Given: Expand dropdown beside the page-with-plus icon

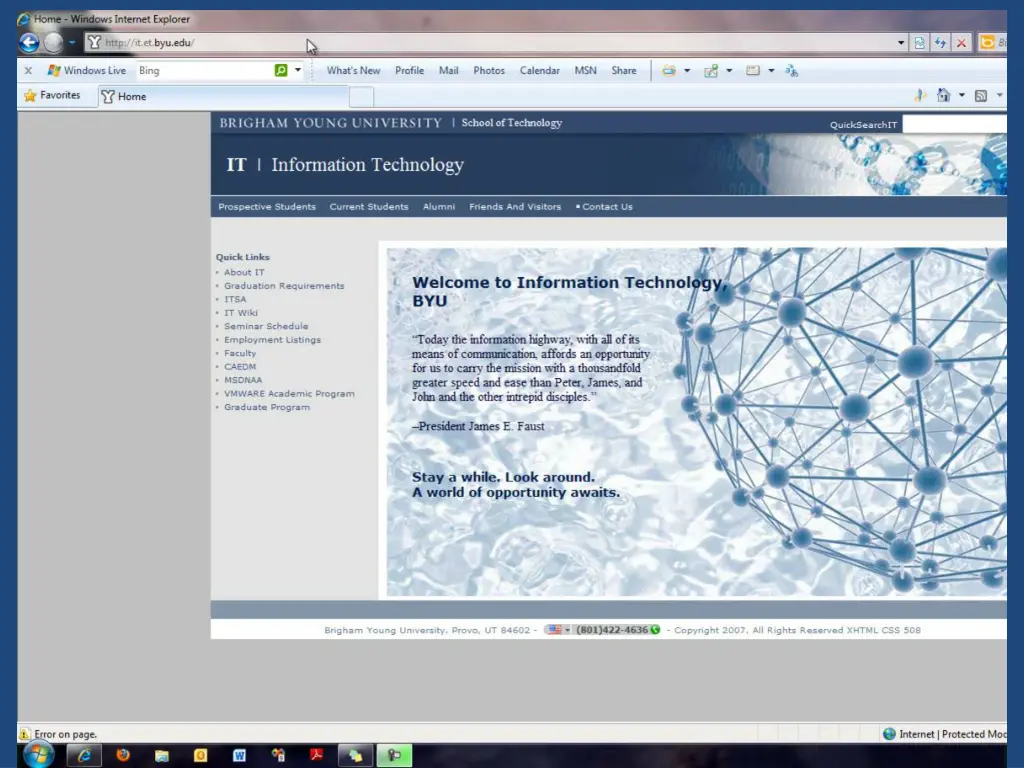Looking at the screenshot, I should point(729,71).
